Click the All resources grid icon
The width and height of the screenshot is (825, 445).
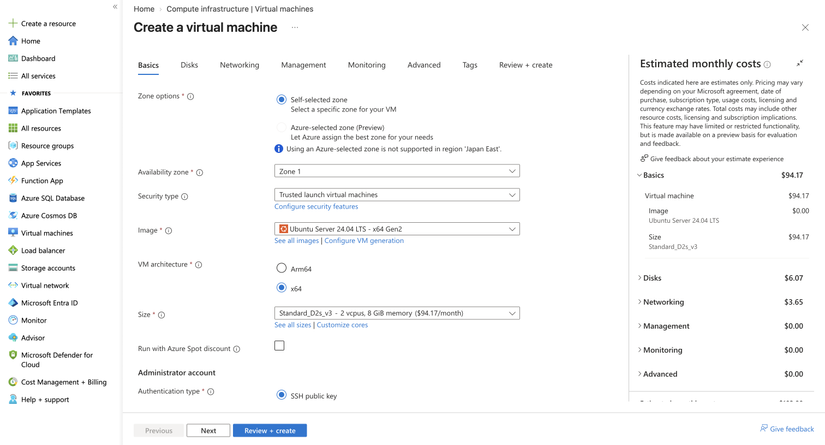click(x=13, y=128)
